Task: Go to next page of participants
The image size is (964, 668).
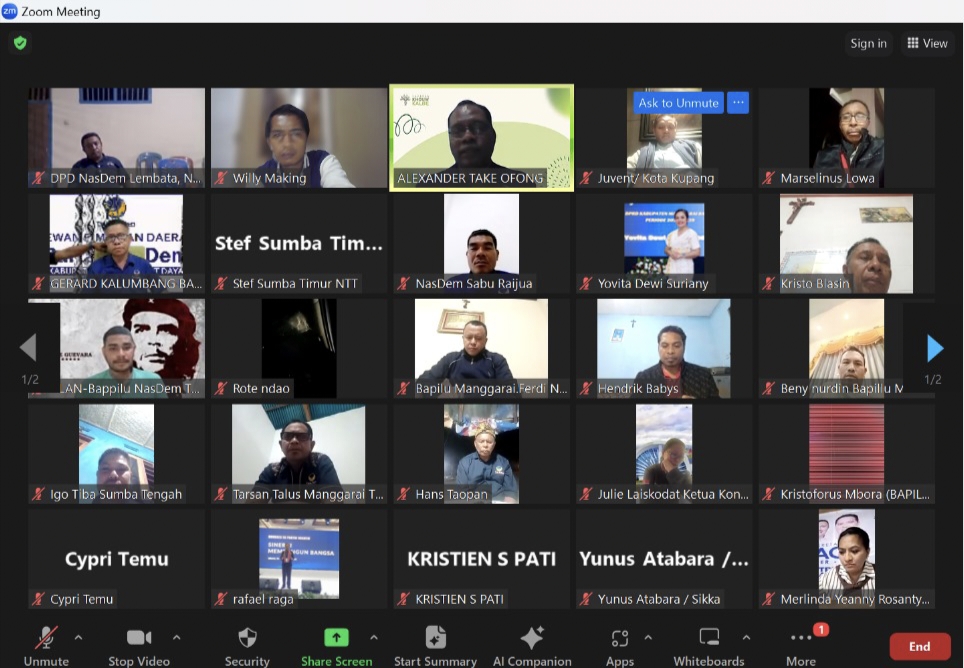Action: tap(934, 348)
